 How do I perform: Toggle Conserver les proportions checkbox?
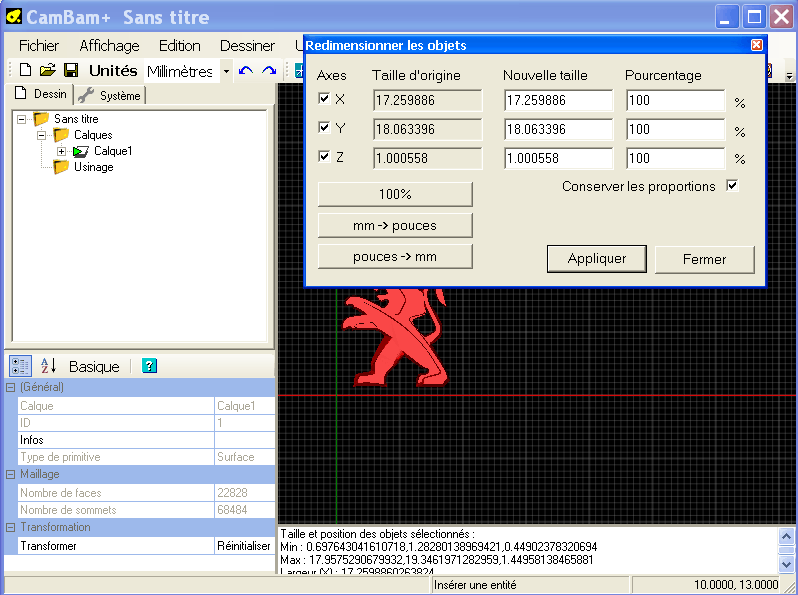[x=732, y=186]
